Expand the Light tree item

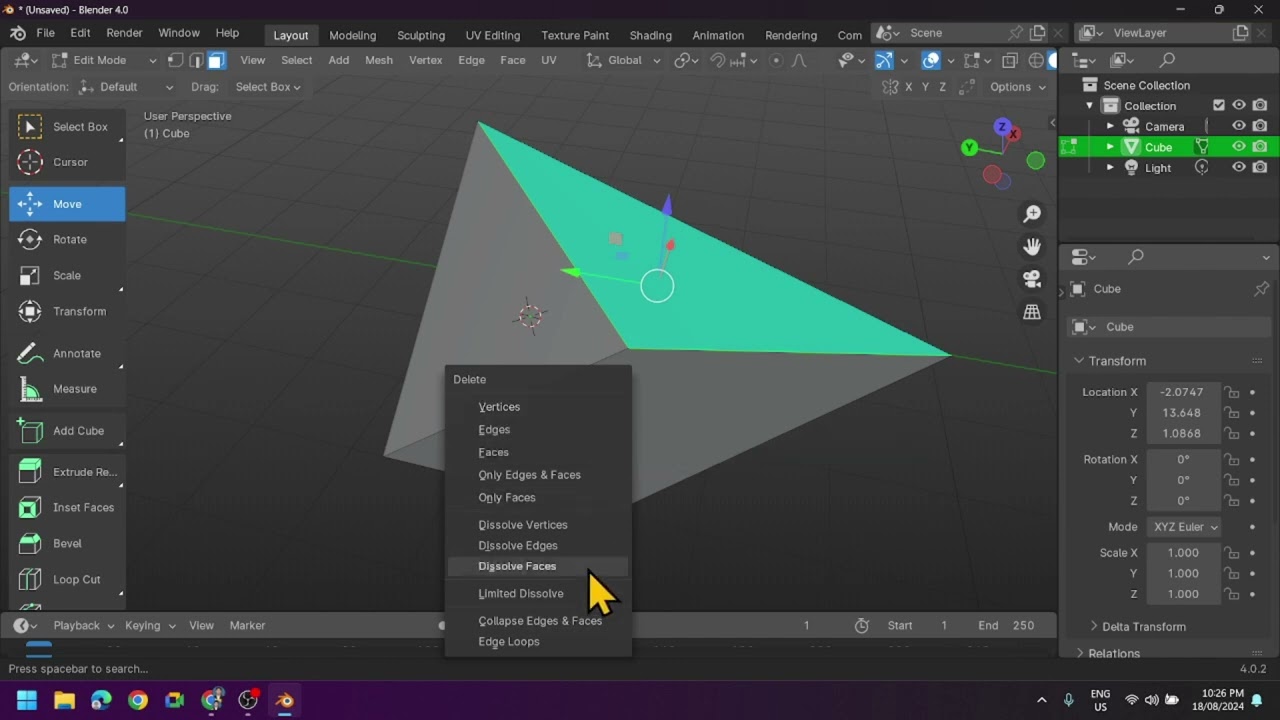pos(1110,168)
